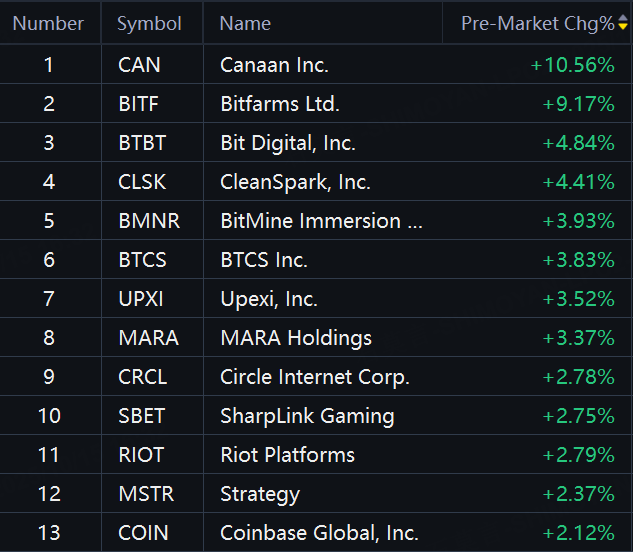Sort by Pre-Market Chg% arrow icon

[623, 23]
